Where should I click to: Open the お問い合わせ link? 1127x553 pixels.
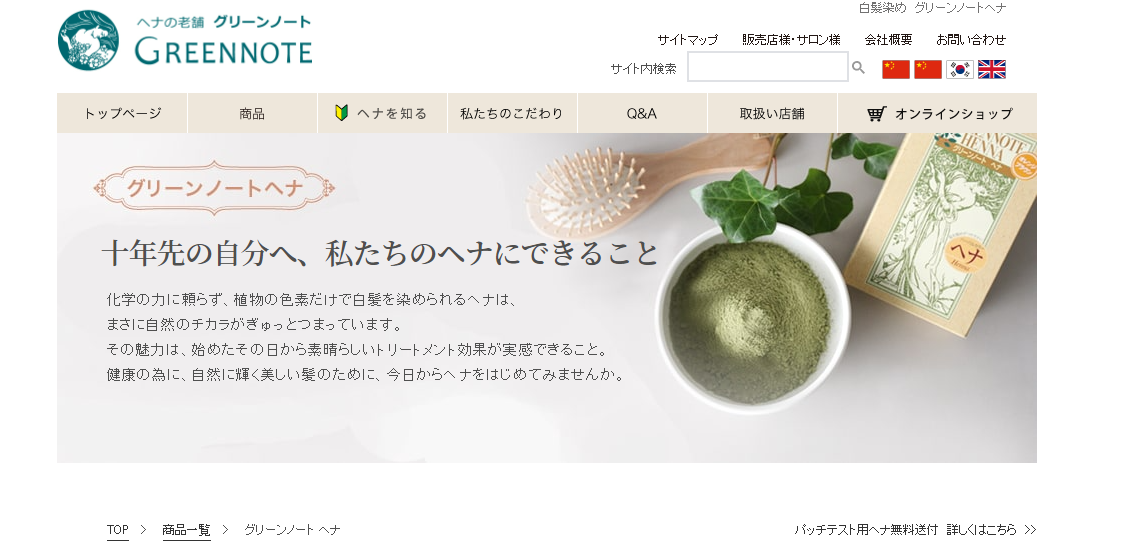point(971,40)
